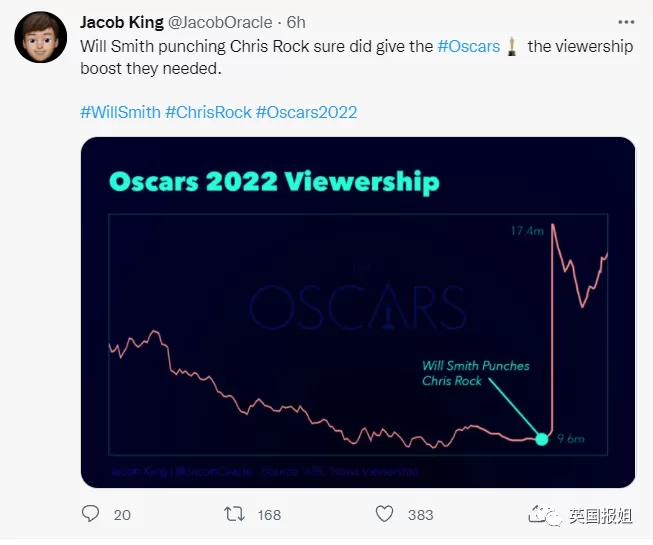Open Jacob King's profile avatar
This screenshot has width=653, height=545.
pos(40,37)
